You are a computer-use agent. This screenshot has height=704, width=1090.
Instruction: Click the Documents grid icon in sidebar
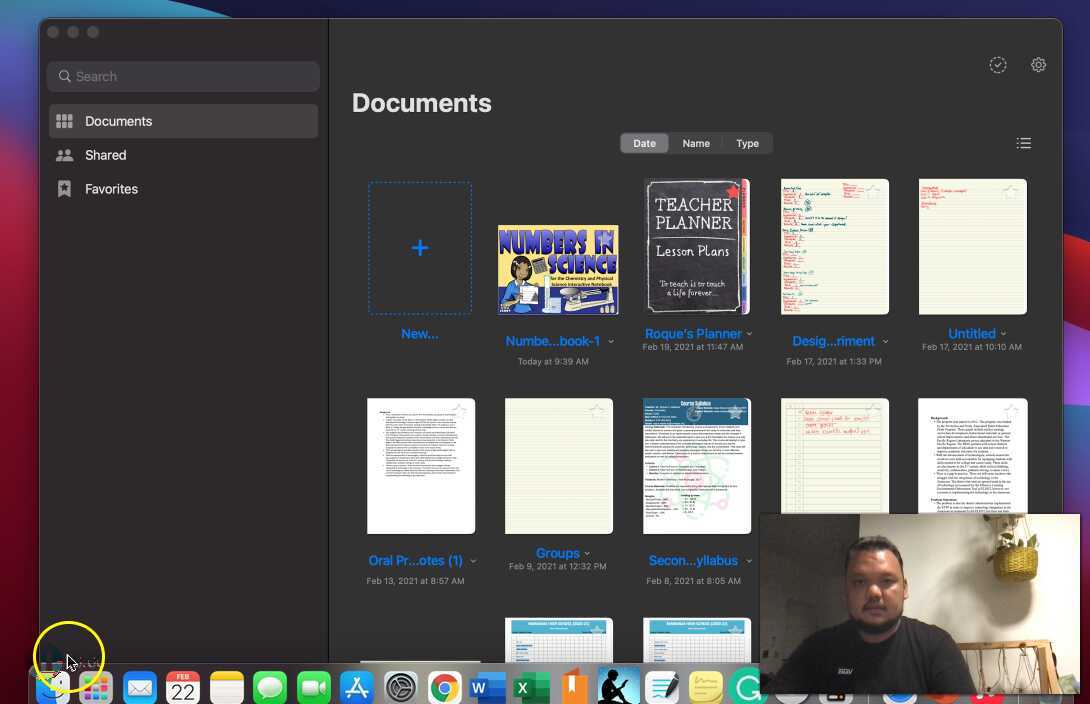click(65, 121)
